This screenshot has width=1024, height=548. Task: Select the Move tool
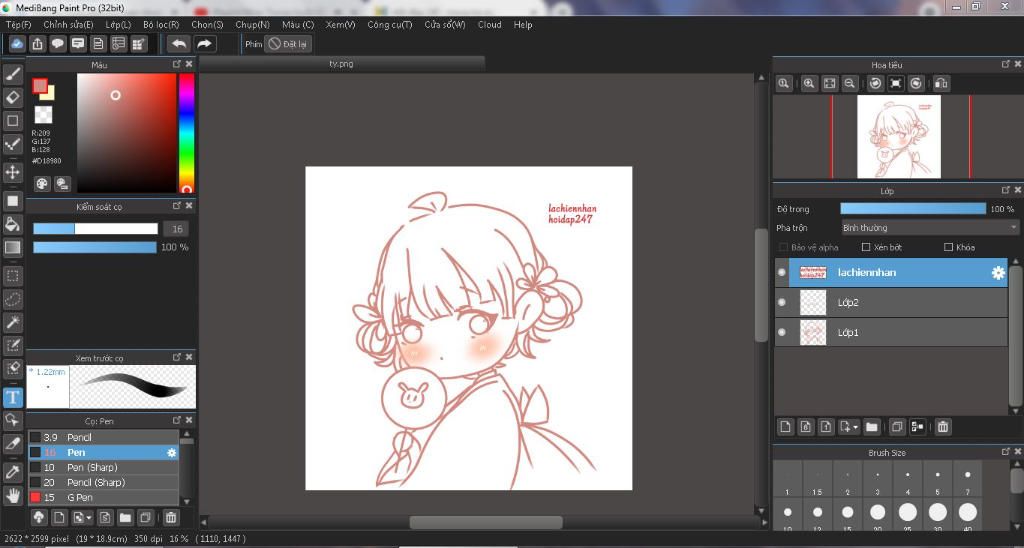pyautogui.click(x=12, y=172)
